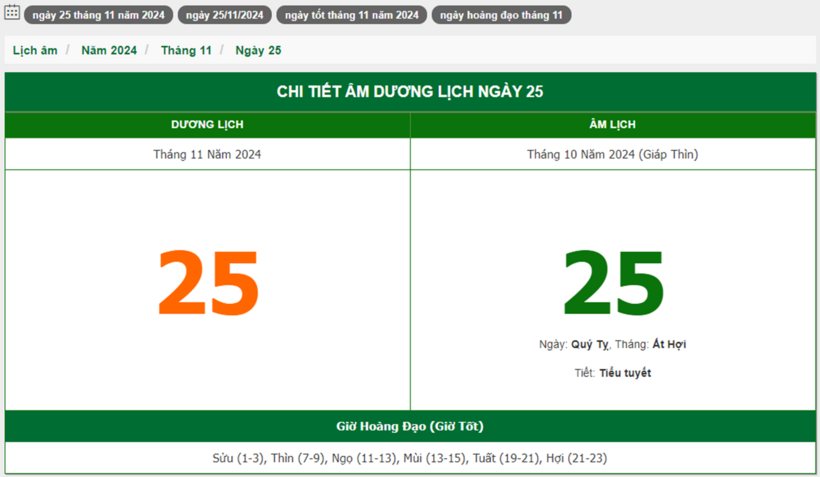Click the large green lunar date 25
Image resolution: width=820 pixels, height=477 pixels.
click(x=613, y=284)
